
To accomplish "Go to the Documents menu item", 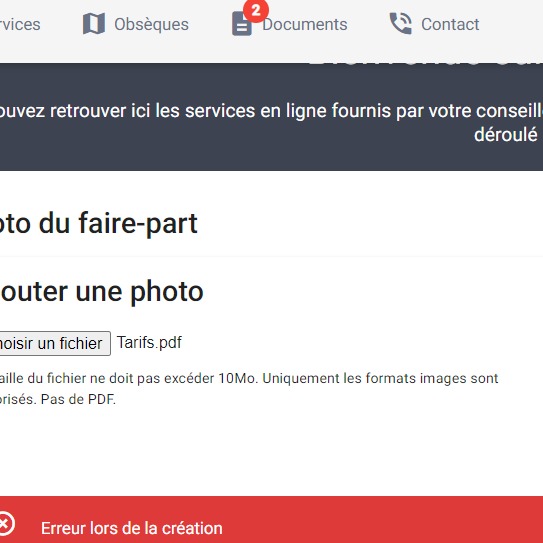I will pyautogui.click(x=305, y=24).
